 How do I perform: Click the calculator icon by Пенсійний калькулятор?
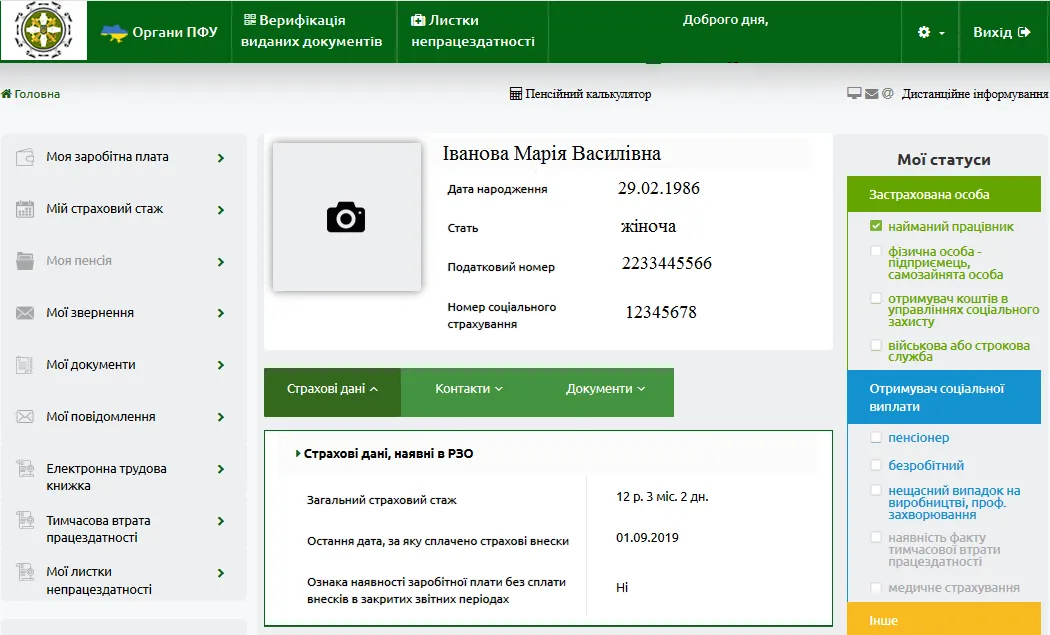click(516, 94)
